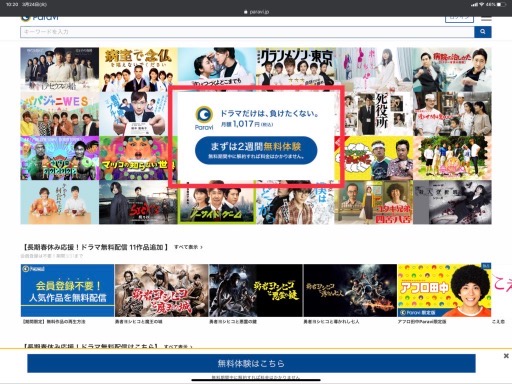The height and width of the screenshot is (384, 512).
Task: Click the blue search magnifier button
Action: pyautogui.click(x=482, y=32)
